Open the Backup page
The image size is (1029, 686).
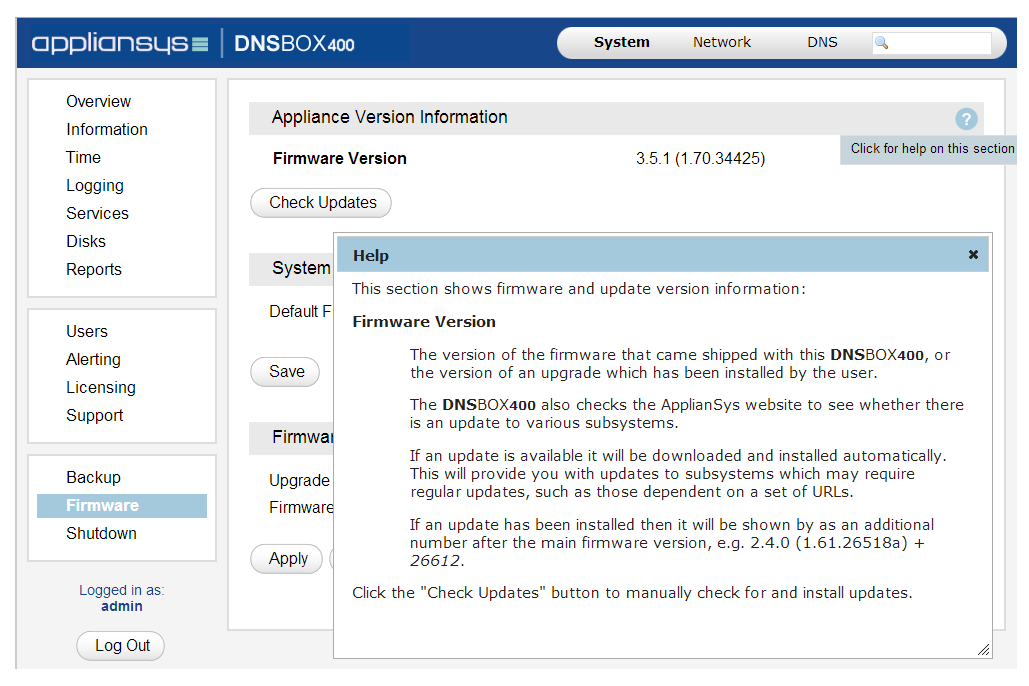tap(93, 477)
